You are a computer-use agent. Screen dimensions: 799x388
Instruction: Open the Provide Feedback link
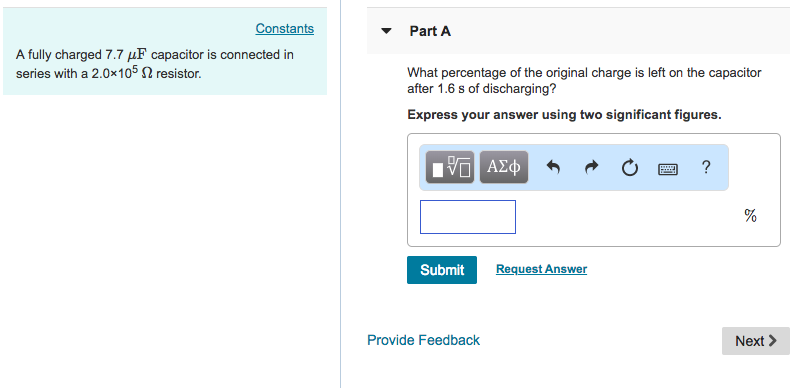[x=423, y=340]
